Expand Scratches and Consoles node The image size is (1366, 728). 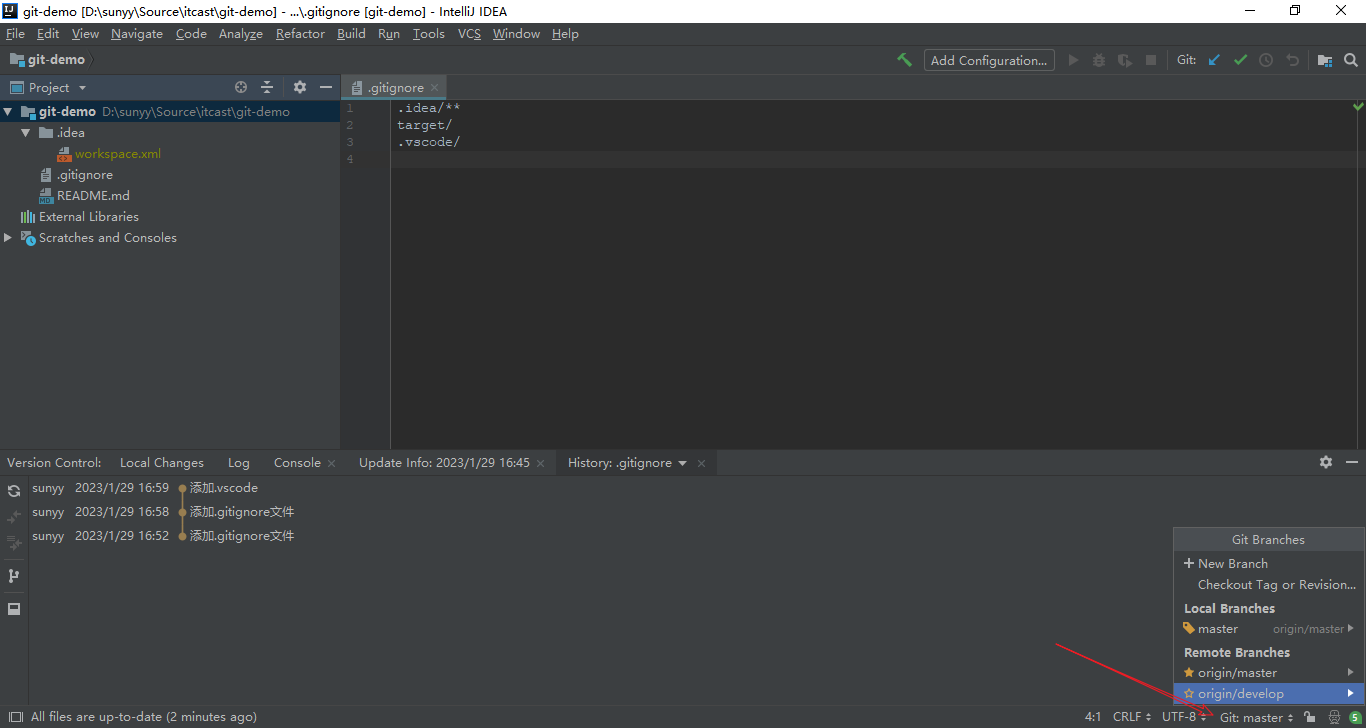click(x=9, y=238)
